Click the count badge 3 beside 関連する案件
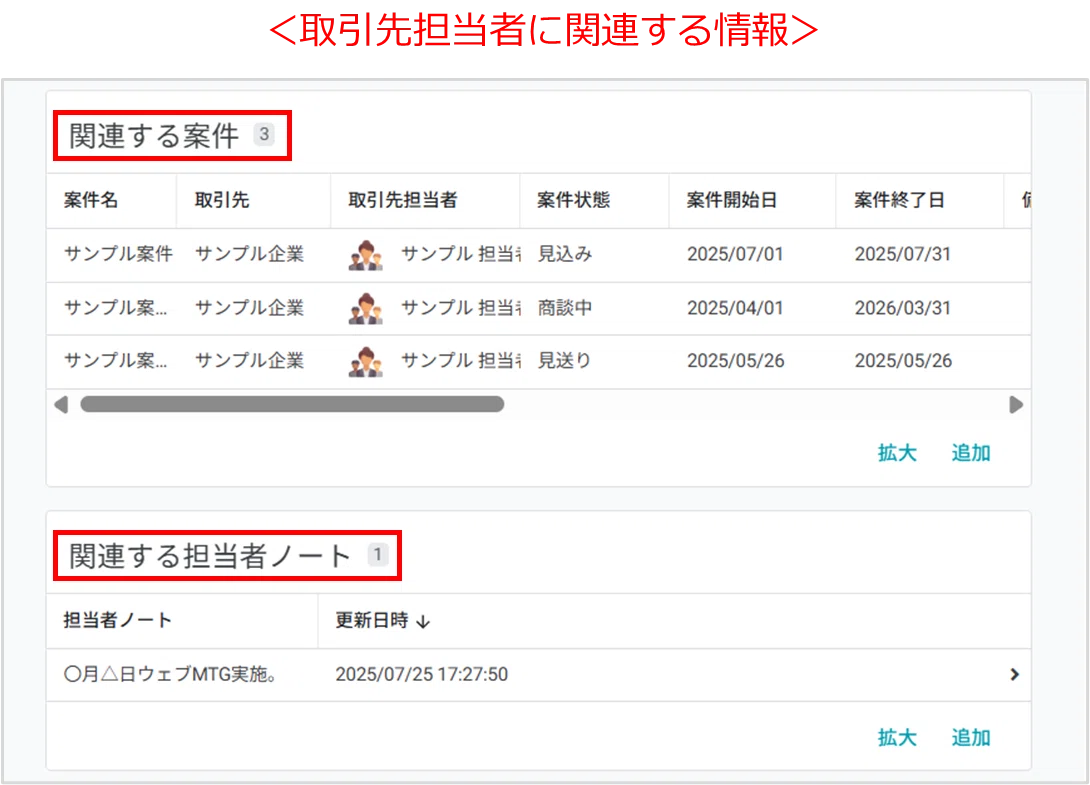 (x=264, y=134)
